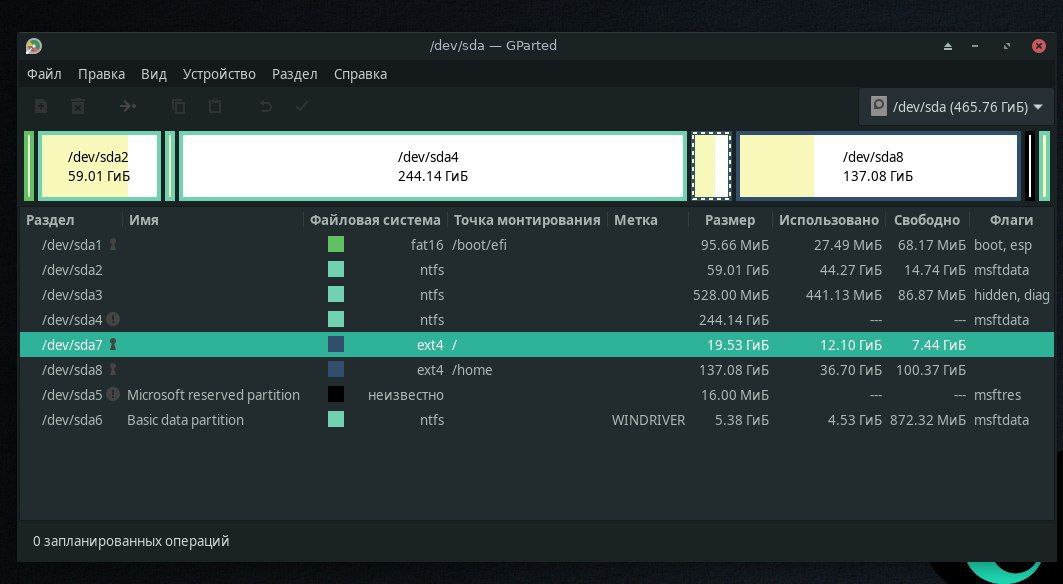This screenshot has height=584, width=1063.
Task: Open the Вид menu
Action: pyautogui.click(x=154, y=74)
